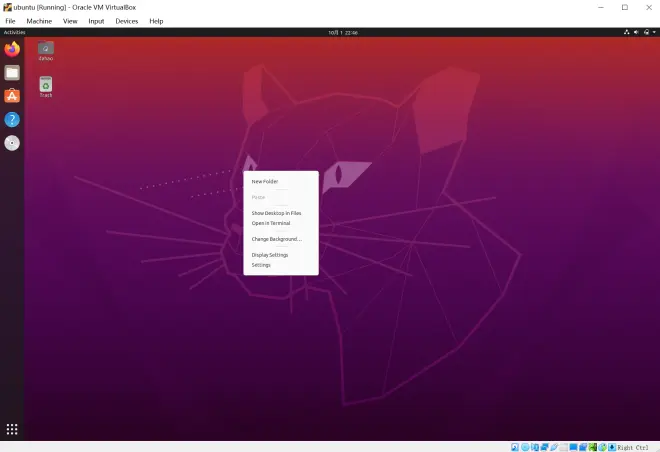Open the View menu in VirtualBox
This screenshot has width=660, height=452.
point(70,21)
